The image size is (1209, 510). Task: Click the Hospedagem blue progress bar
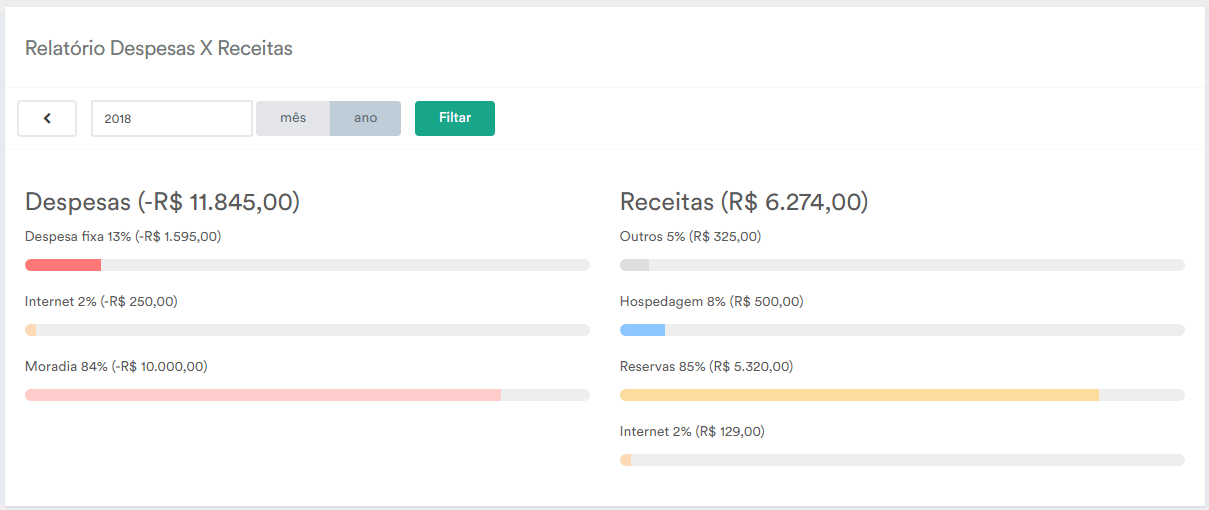tap(902, 330)
